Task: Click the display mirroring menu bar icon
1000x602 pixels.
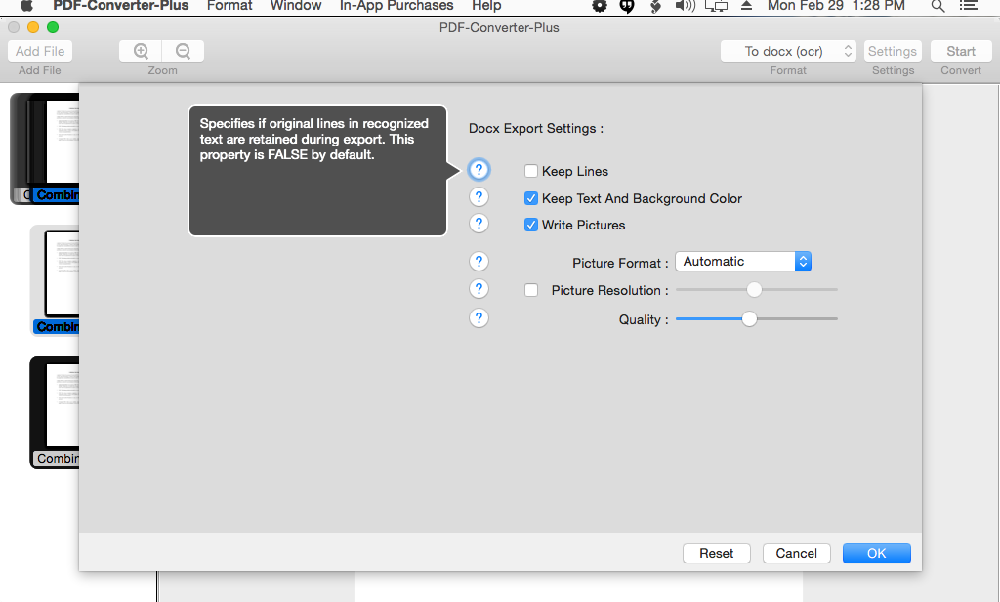Action: pos(716,6)
